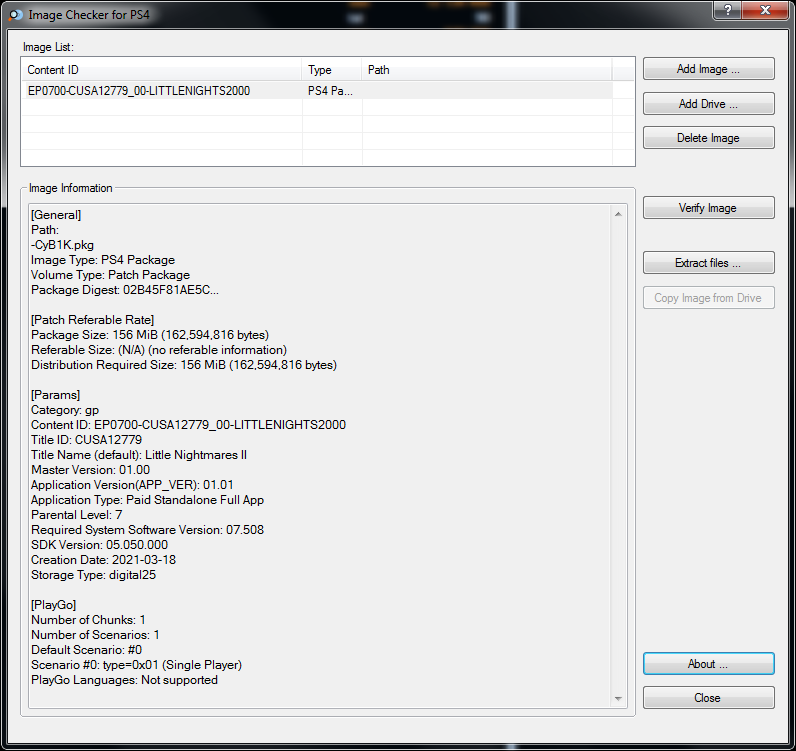The width and height of the screenshot is (796, 751).
Task: Select the EP0700-CUSA12779_00-LITTLENIGHTS2000 list row
Action: 317,91
